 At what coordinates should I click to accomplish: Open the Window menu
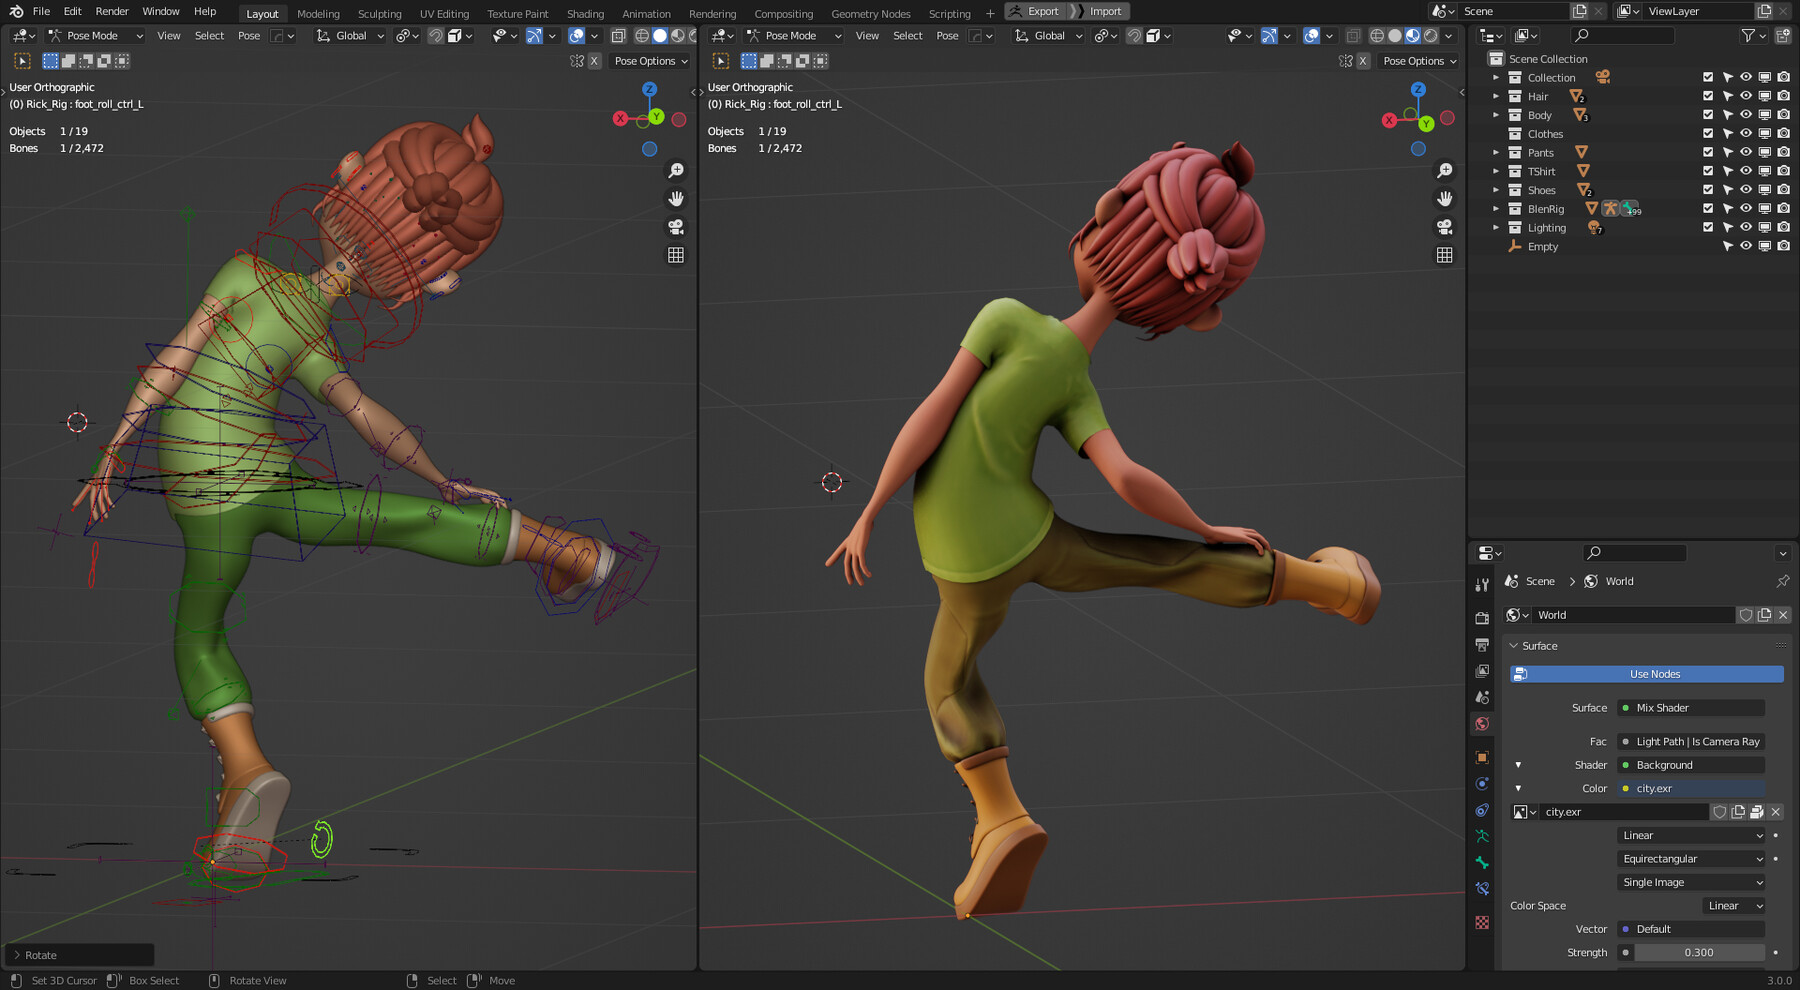pyautogui.click(x=161, y=12)
